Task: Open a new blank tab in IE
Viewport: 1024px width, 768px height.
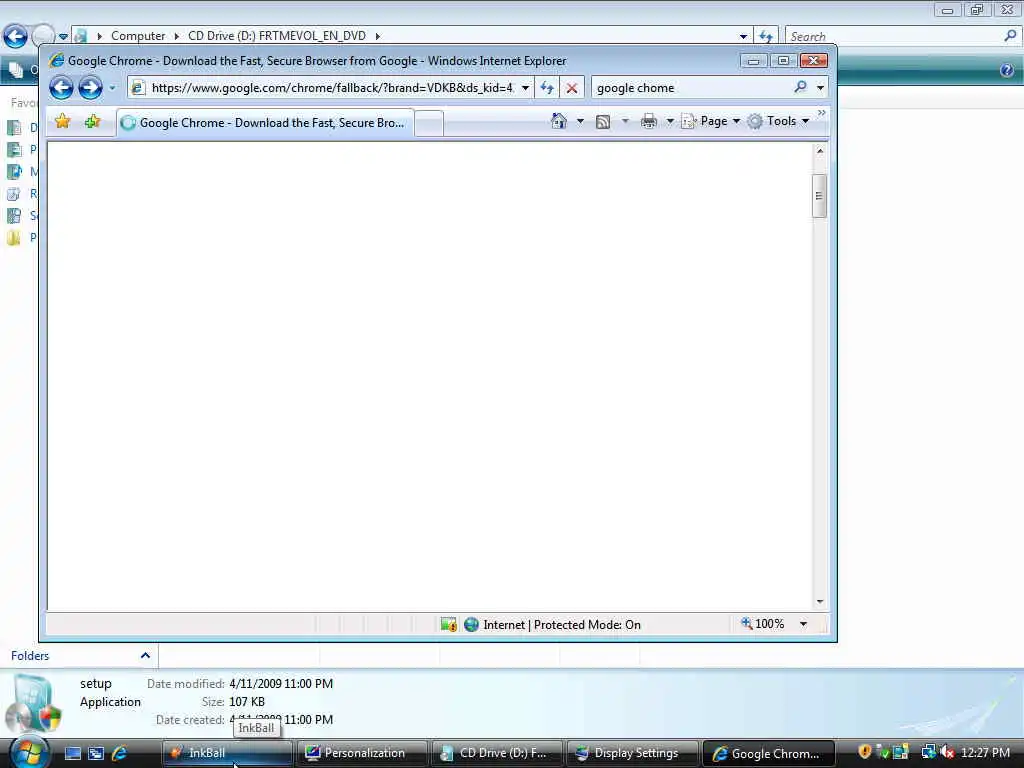Action: coord(429,123)
